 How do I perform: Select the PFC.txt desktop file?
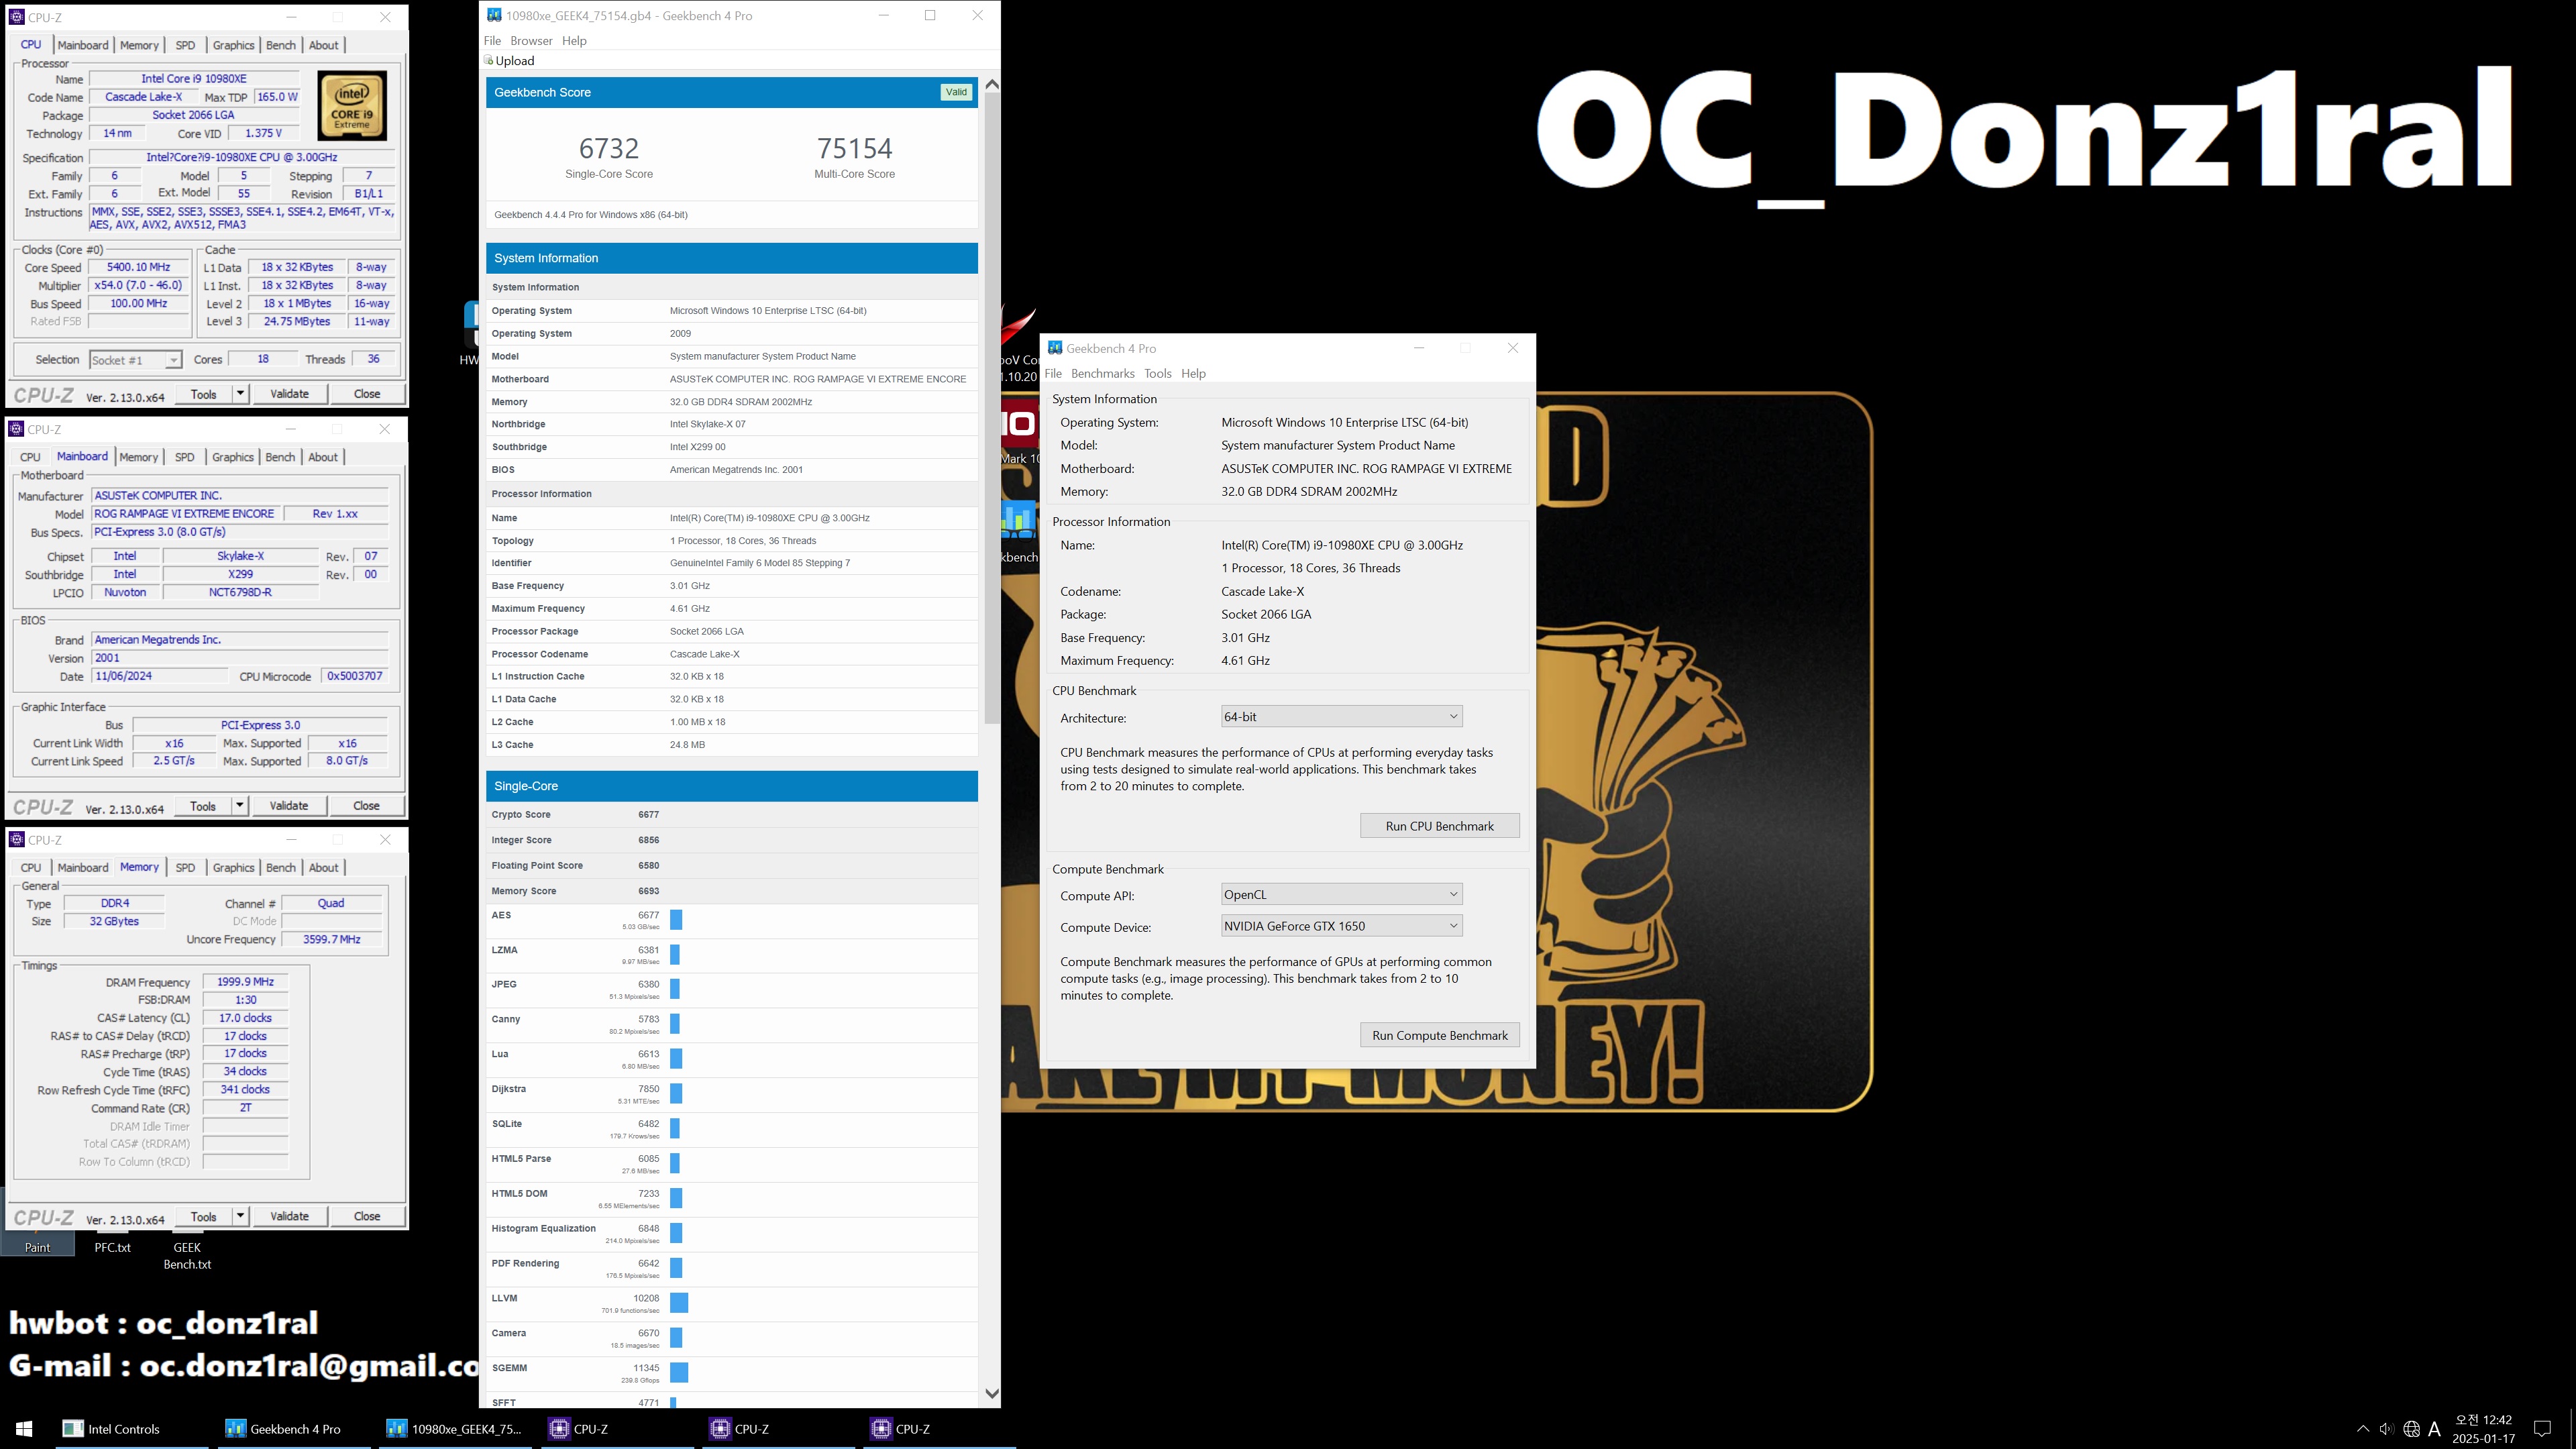point(112,1247)
